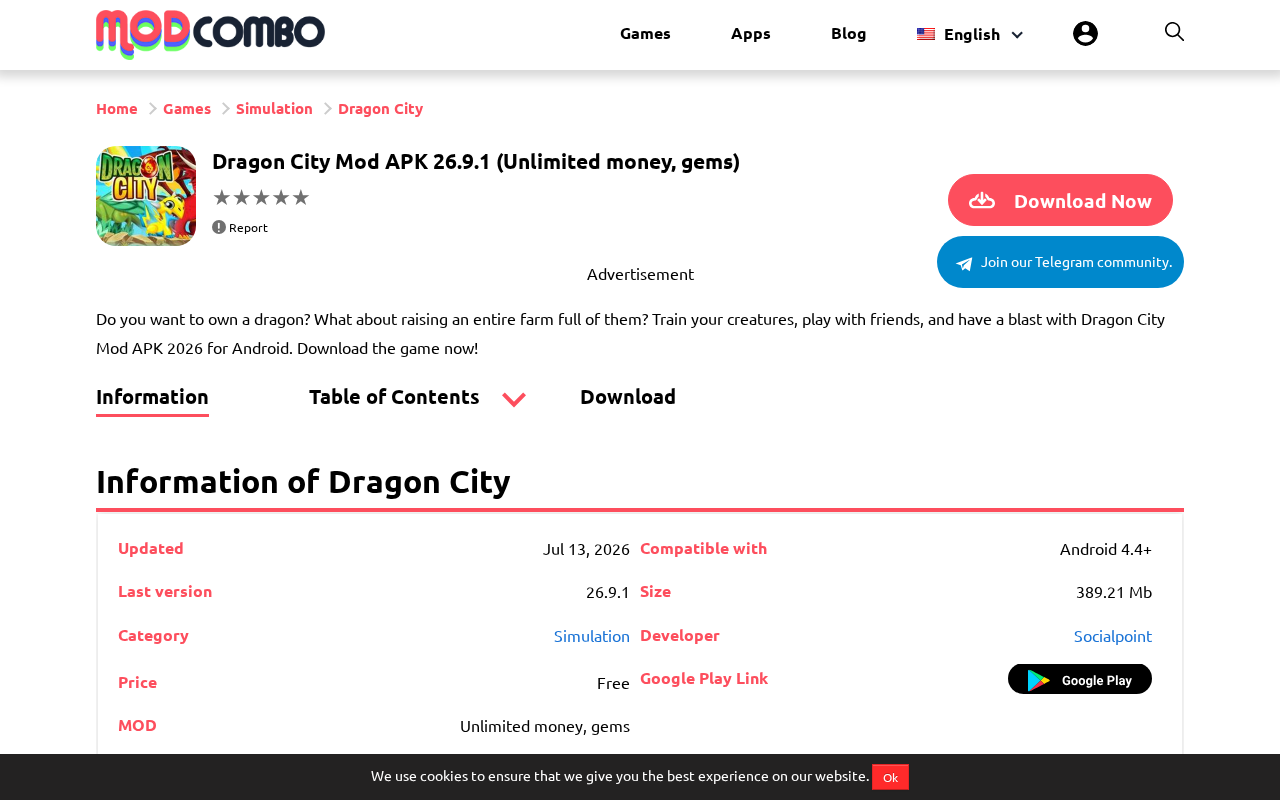Viewport: 1280px width, 800px height.
Task: Click the Google Play badge
Action: (1080, 679)
